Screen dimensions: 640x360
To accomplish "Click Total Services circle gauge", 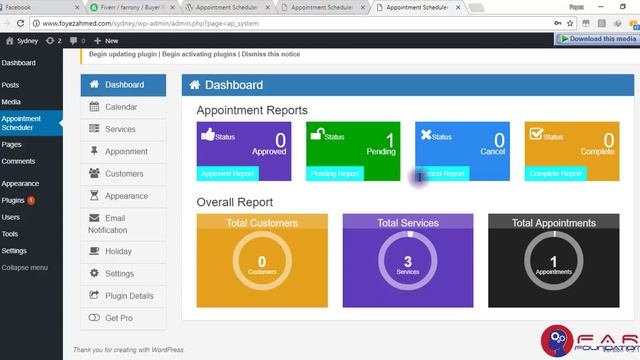I will pos(408,261).
